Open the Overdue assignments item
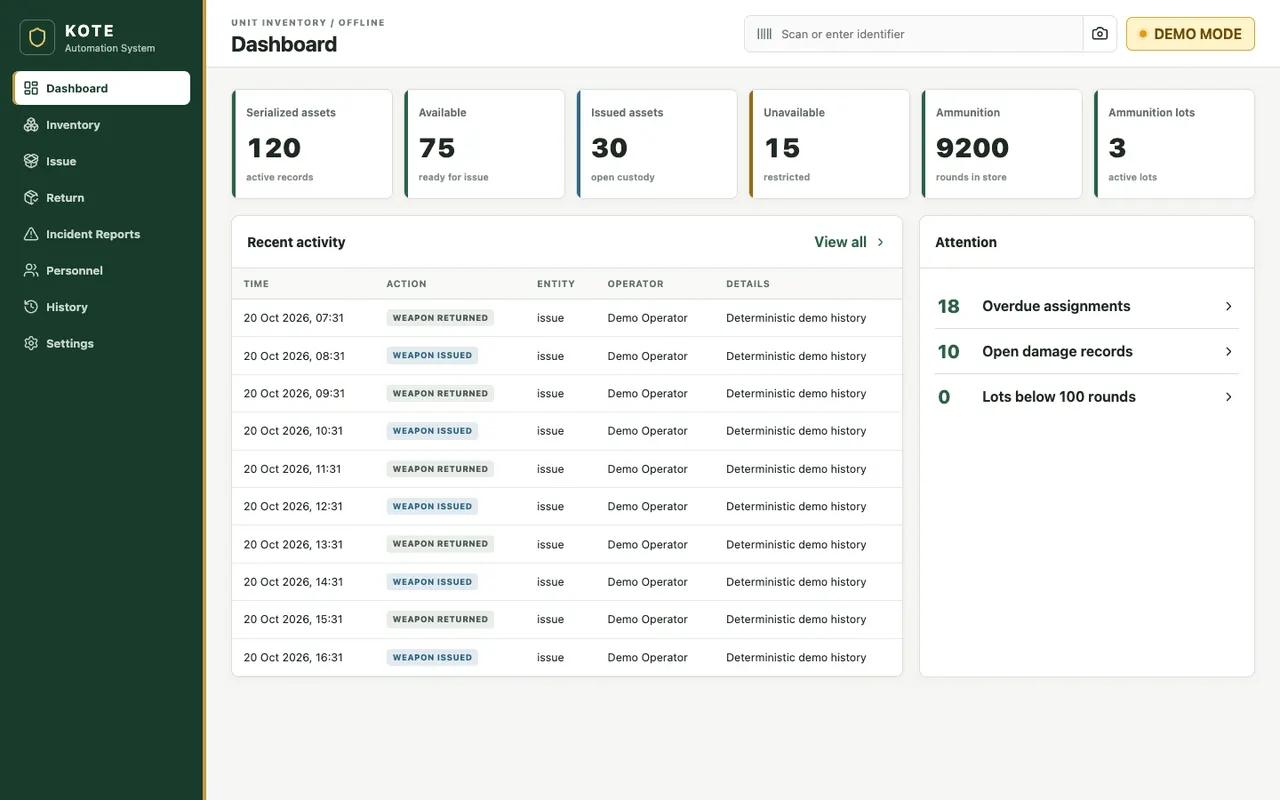Screen dimensions: 1280x800 1087,306
